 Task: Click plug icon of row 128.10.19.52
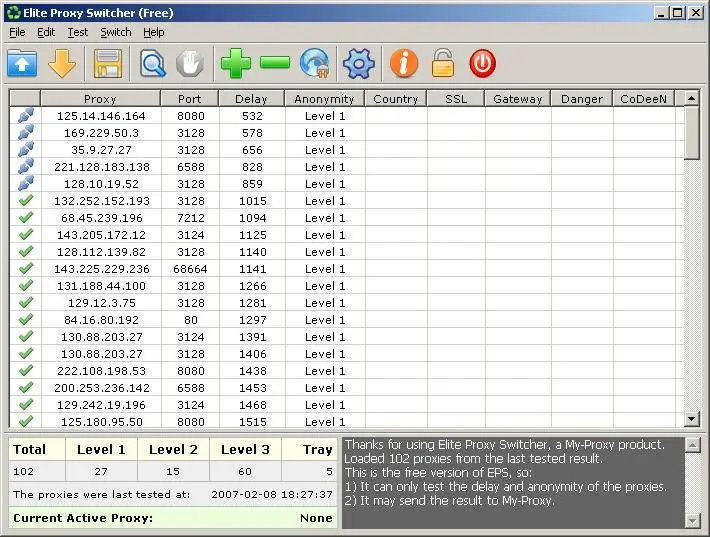tap(26, 183)
